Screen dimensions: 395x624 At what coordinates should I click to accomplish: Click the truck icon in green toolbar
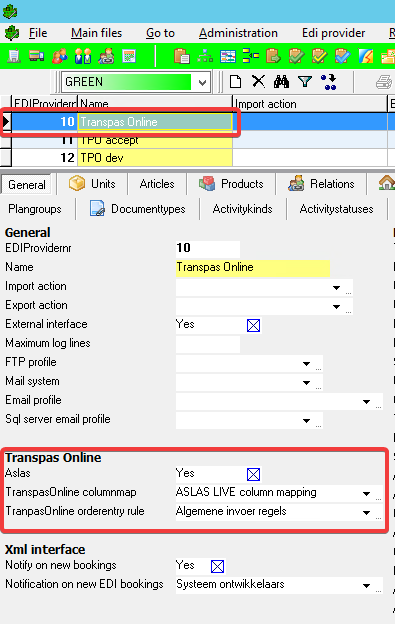pyautogui.click(x=37, y=56)
